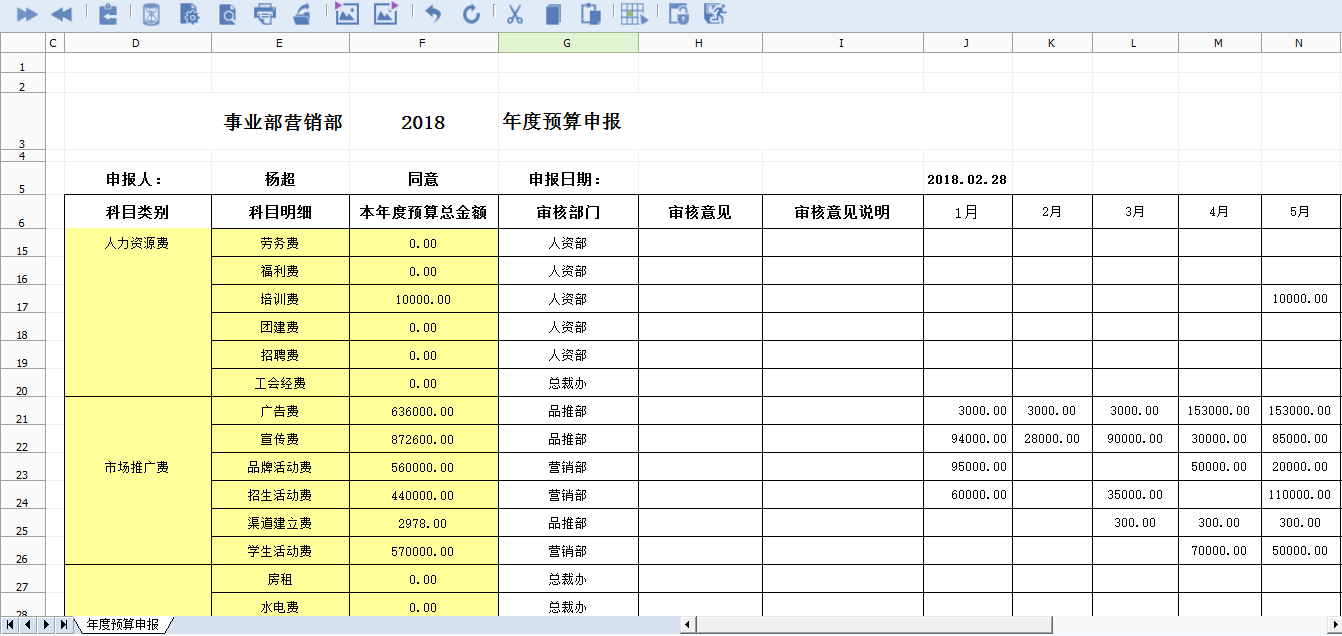Click the paste clipboard icon
The image size is (1342, 636).
(591, 14)
